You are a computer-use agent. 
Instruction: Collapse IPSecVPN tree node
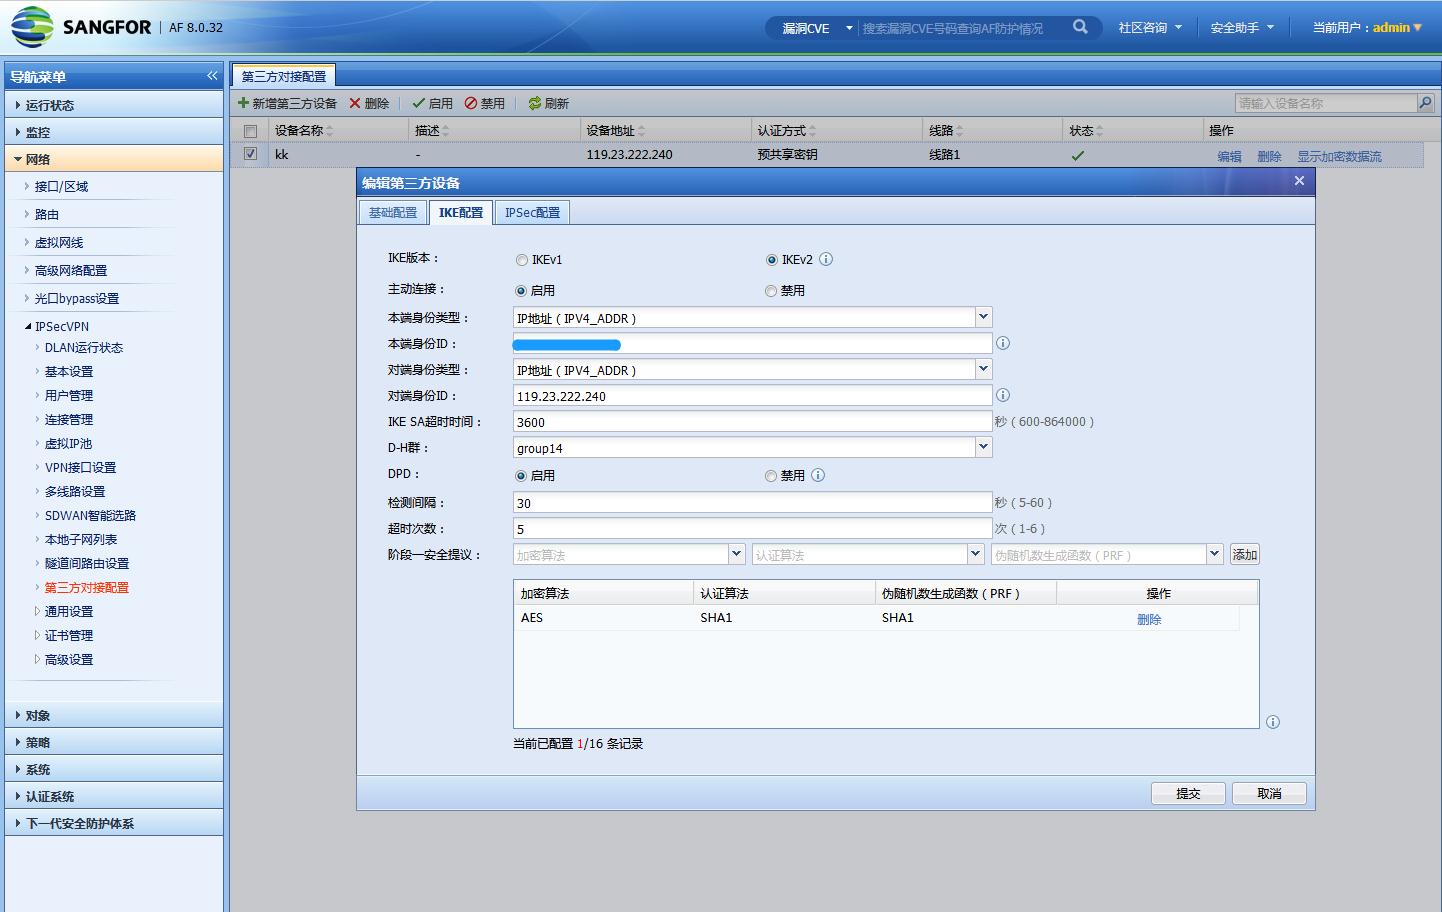pyautogui.click(x=28, y=327)
